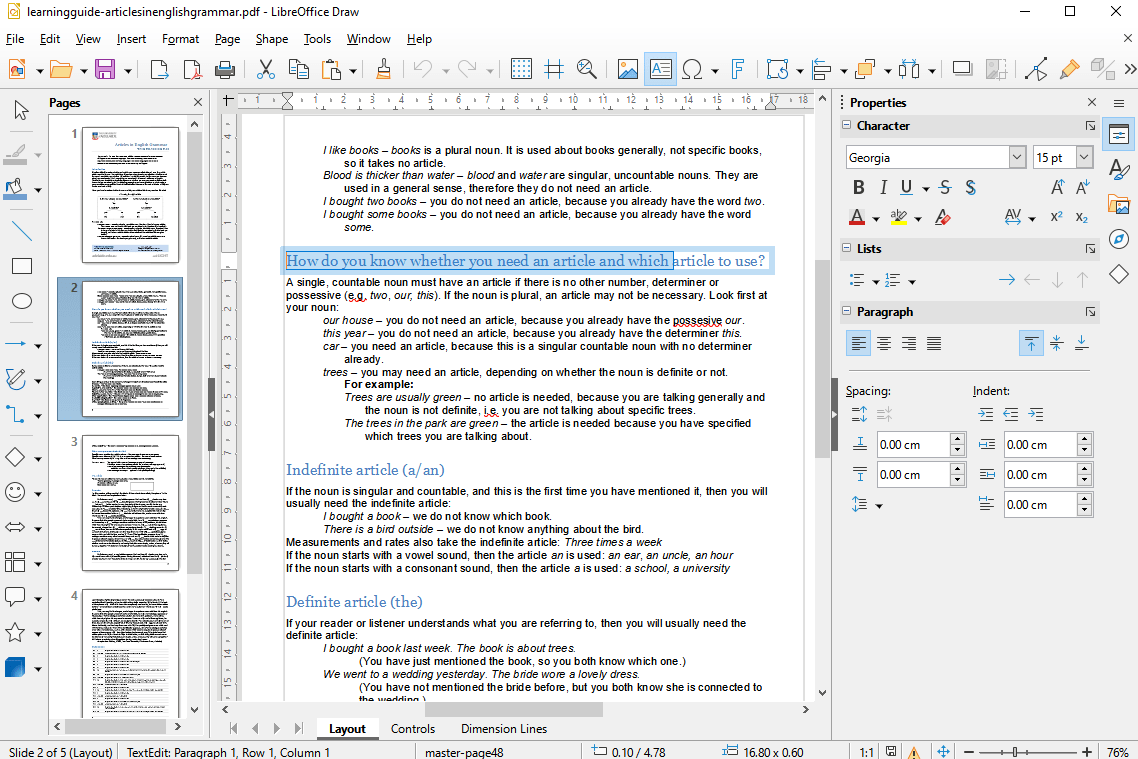
Task: Switch to the Controls tab
Action: point(413,729)
